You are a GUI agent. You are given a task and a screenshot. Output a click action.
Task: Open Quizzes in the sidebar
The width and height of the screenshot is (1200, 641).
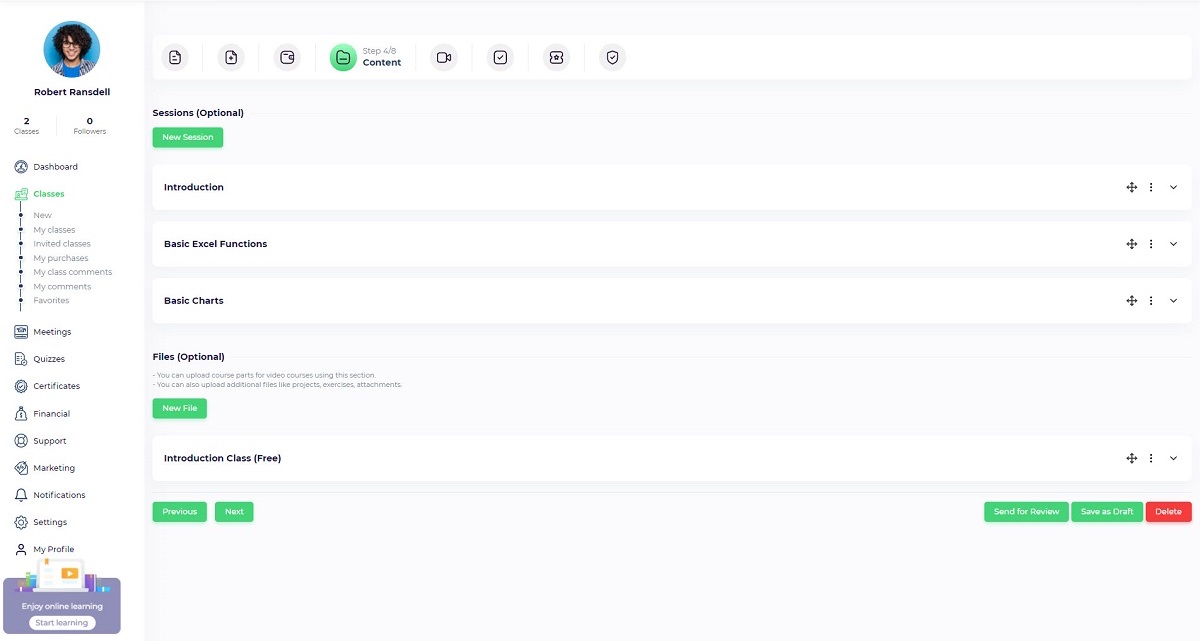coord(48,359)
